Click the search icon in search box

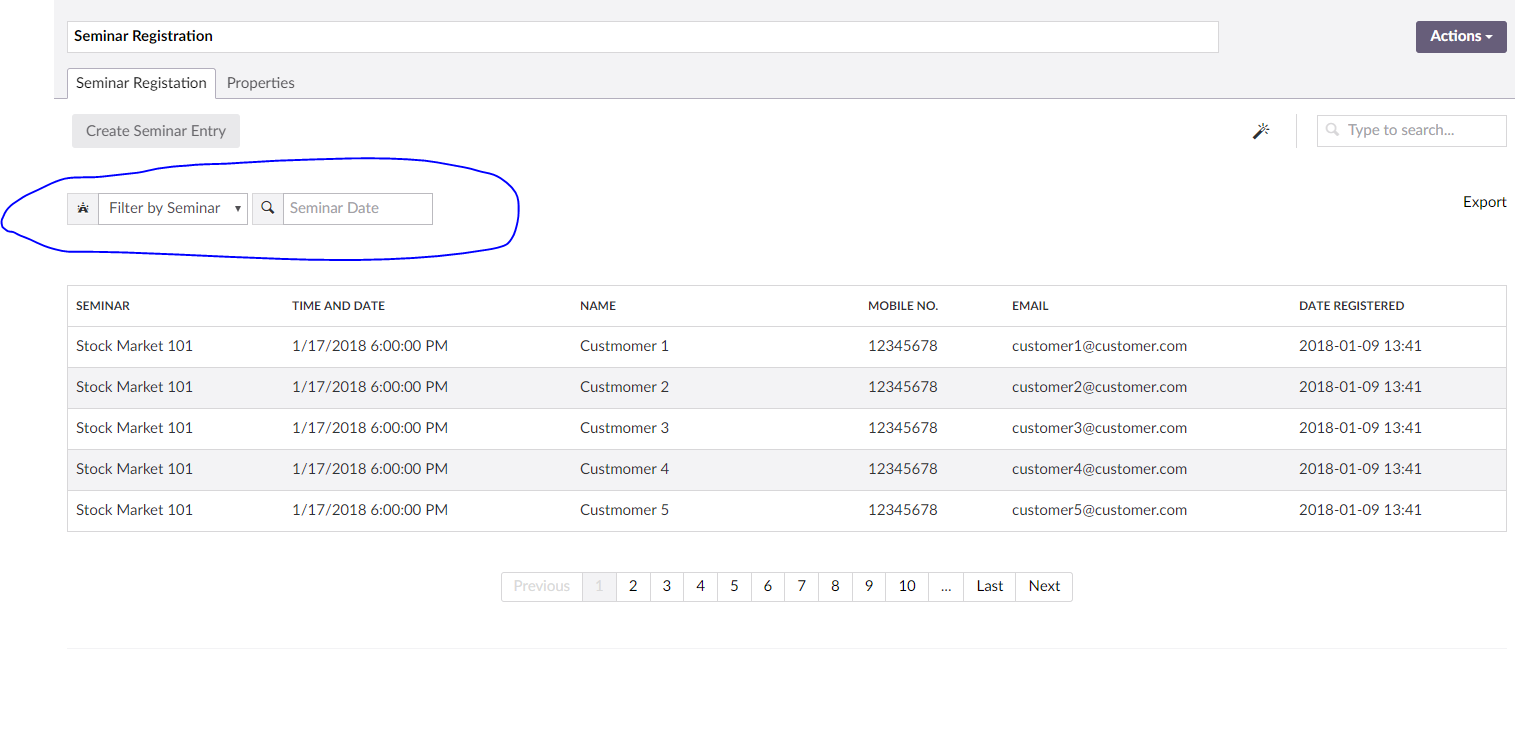[1332, 131]
